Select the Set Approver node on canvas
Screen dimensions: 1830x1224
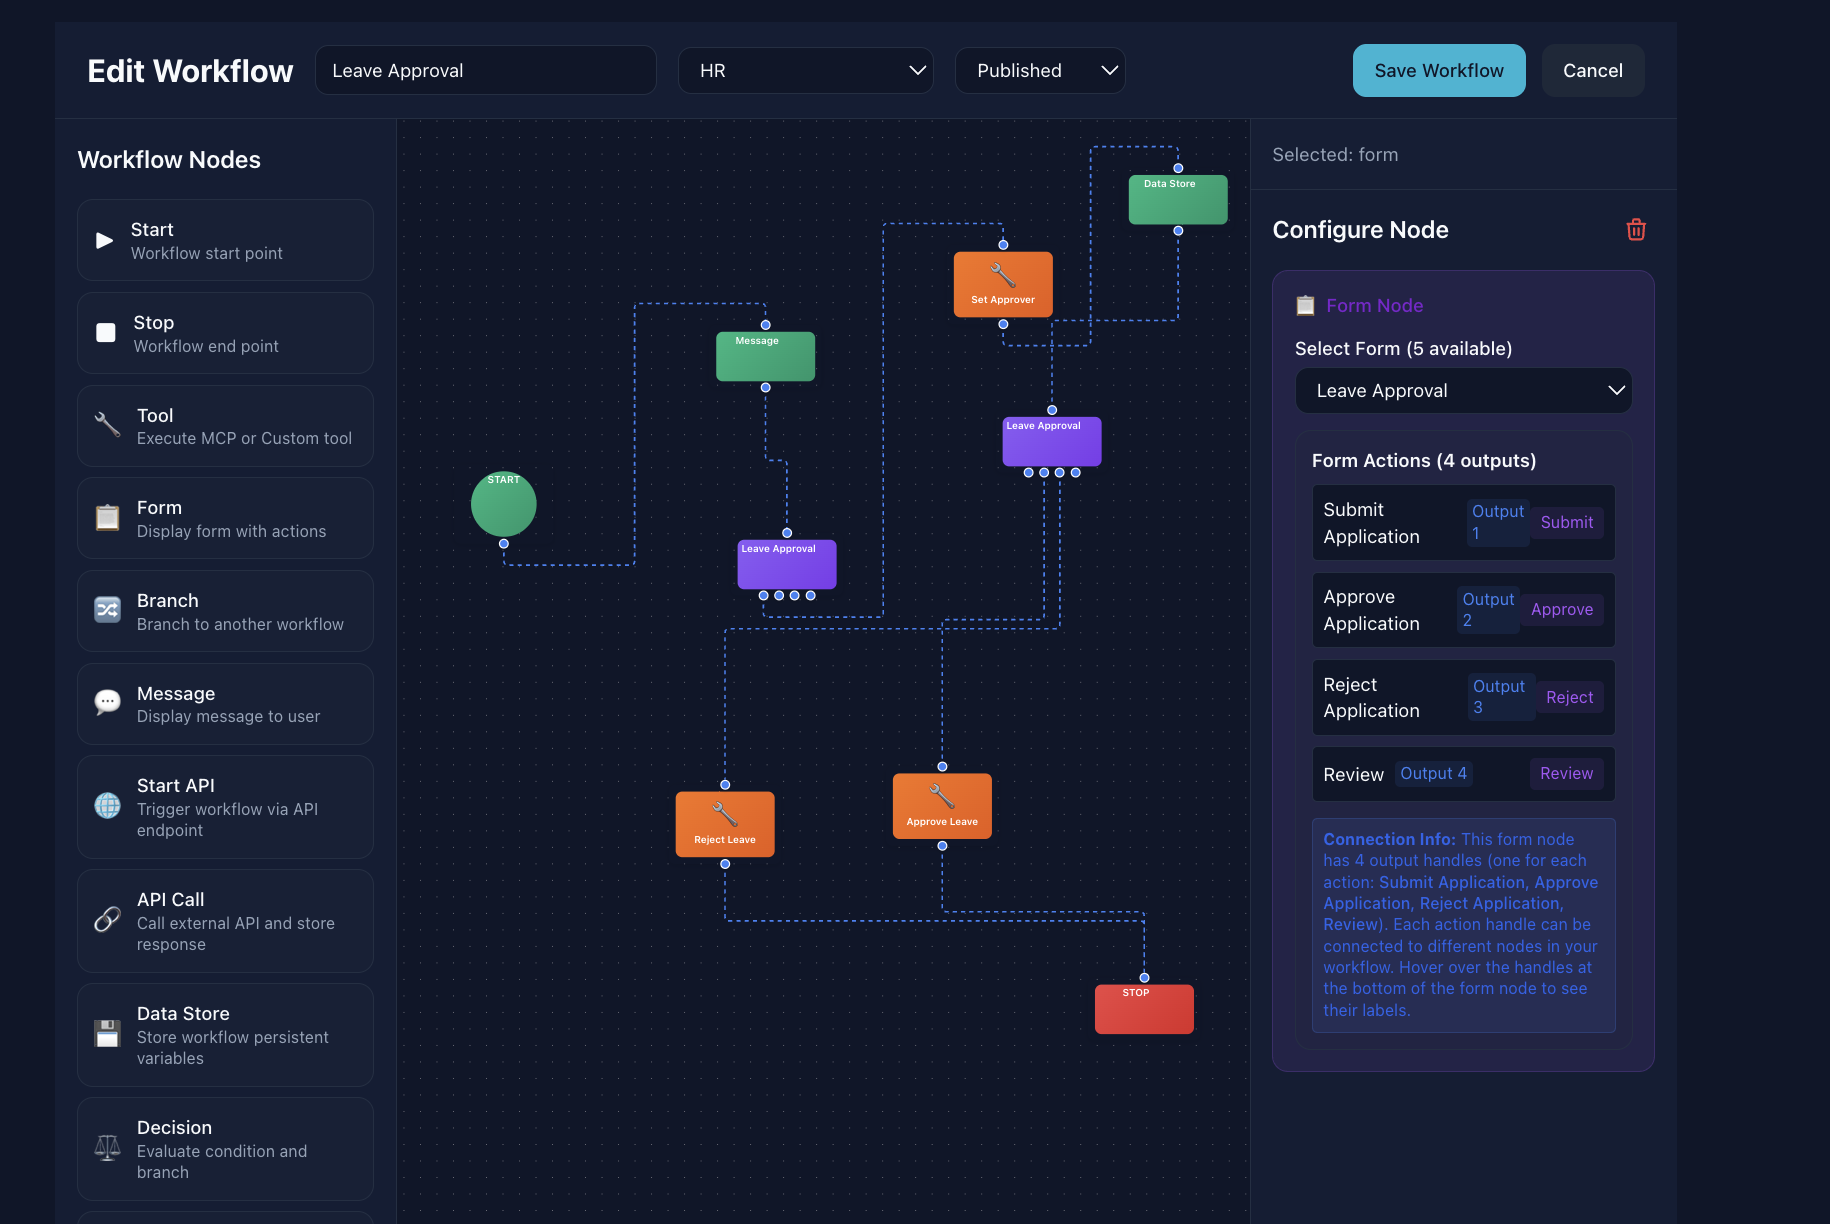(x=1003, y=284)
